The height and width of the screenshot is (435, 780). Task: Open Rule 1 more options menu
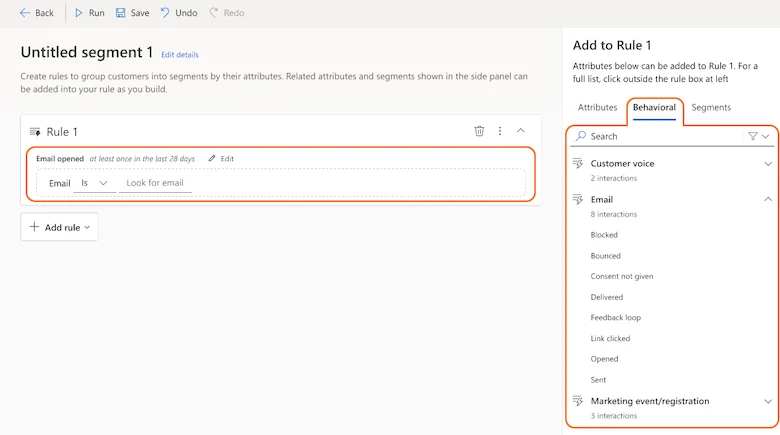[500, 131]
